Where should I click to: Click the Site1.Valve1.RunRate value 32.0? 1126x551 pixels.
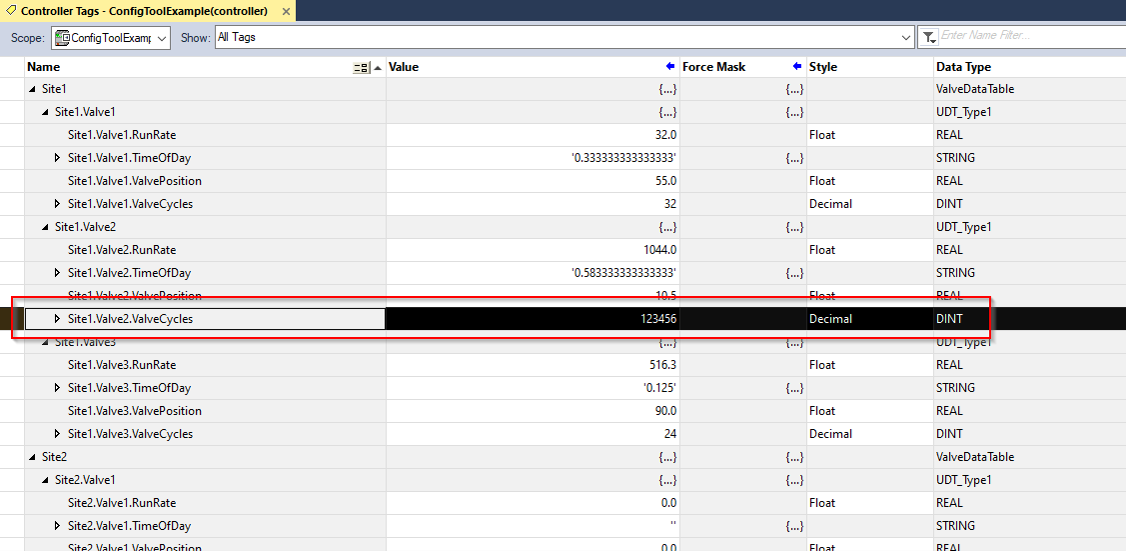click(666, 134)
